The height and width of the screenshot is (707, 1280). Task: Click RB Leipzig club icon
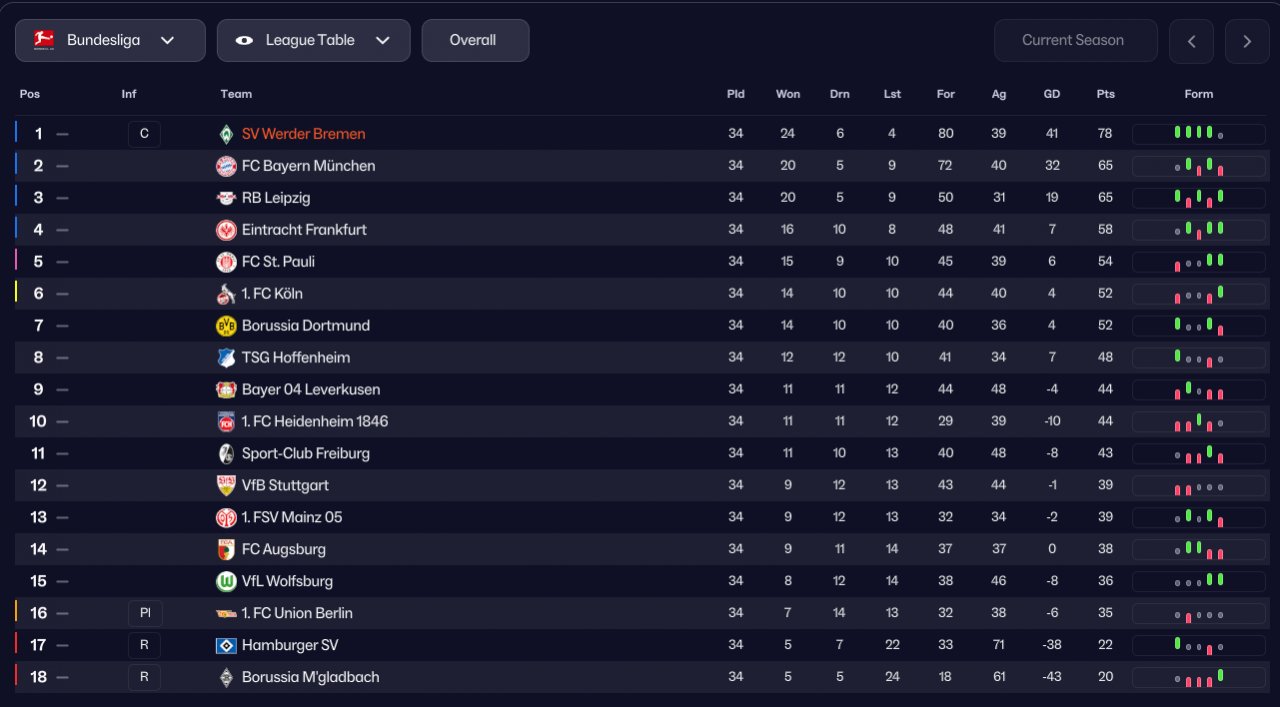click(x=226, y=198)
